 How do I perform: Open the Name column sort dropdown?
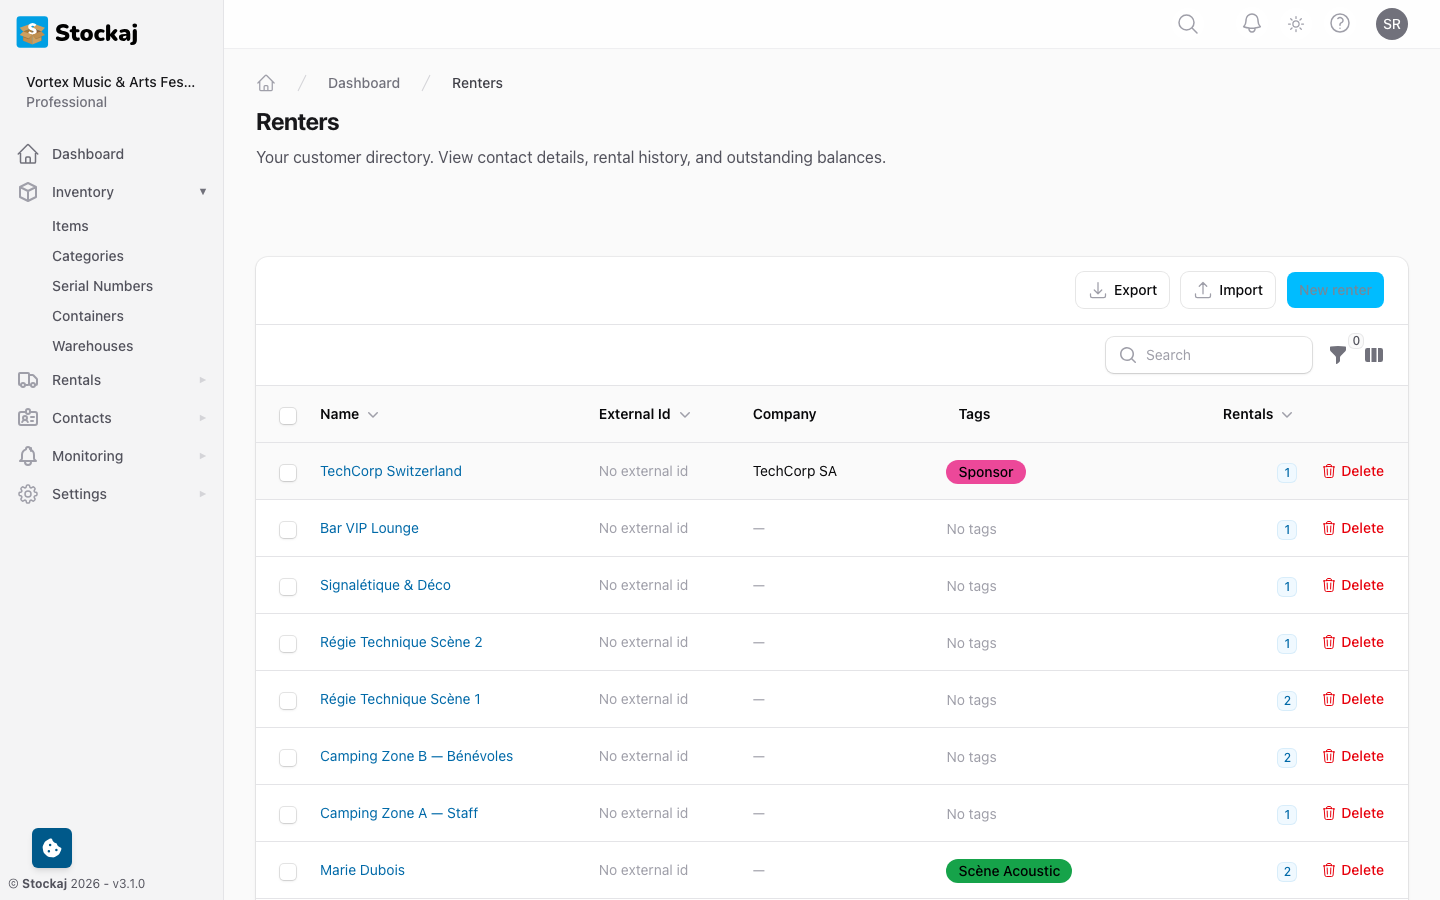point(373,414)
